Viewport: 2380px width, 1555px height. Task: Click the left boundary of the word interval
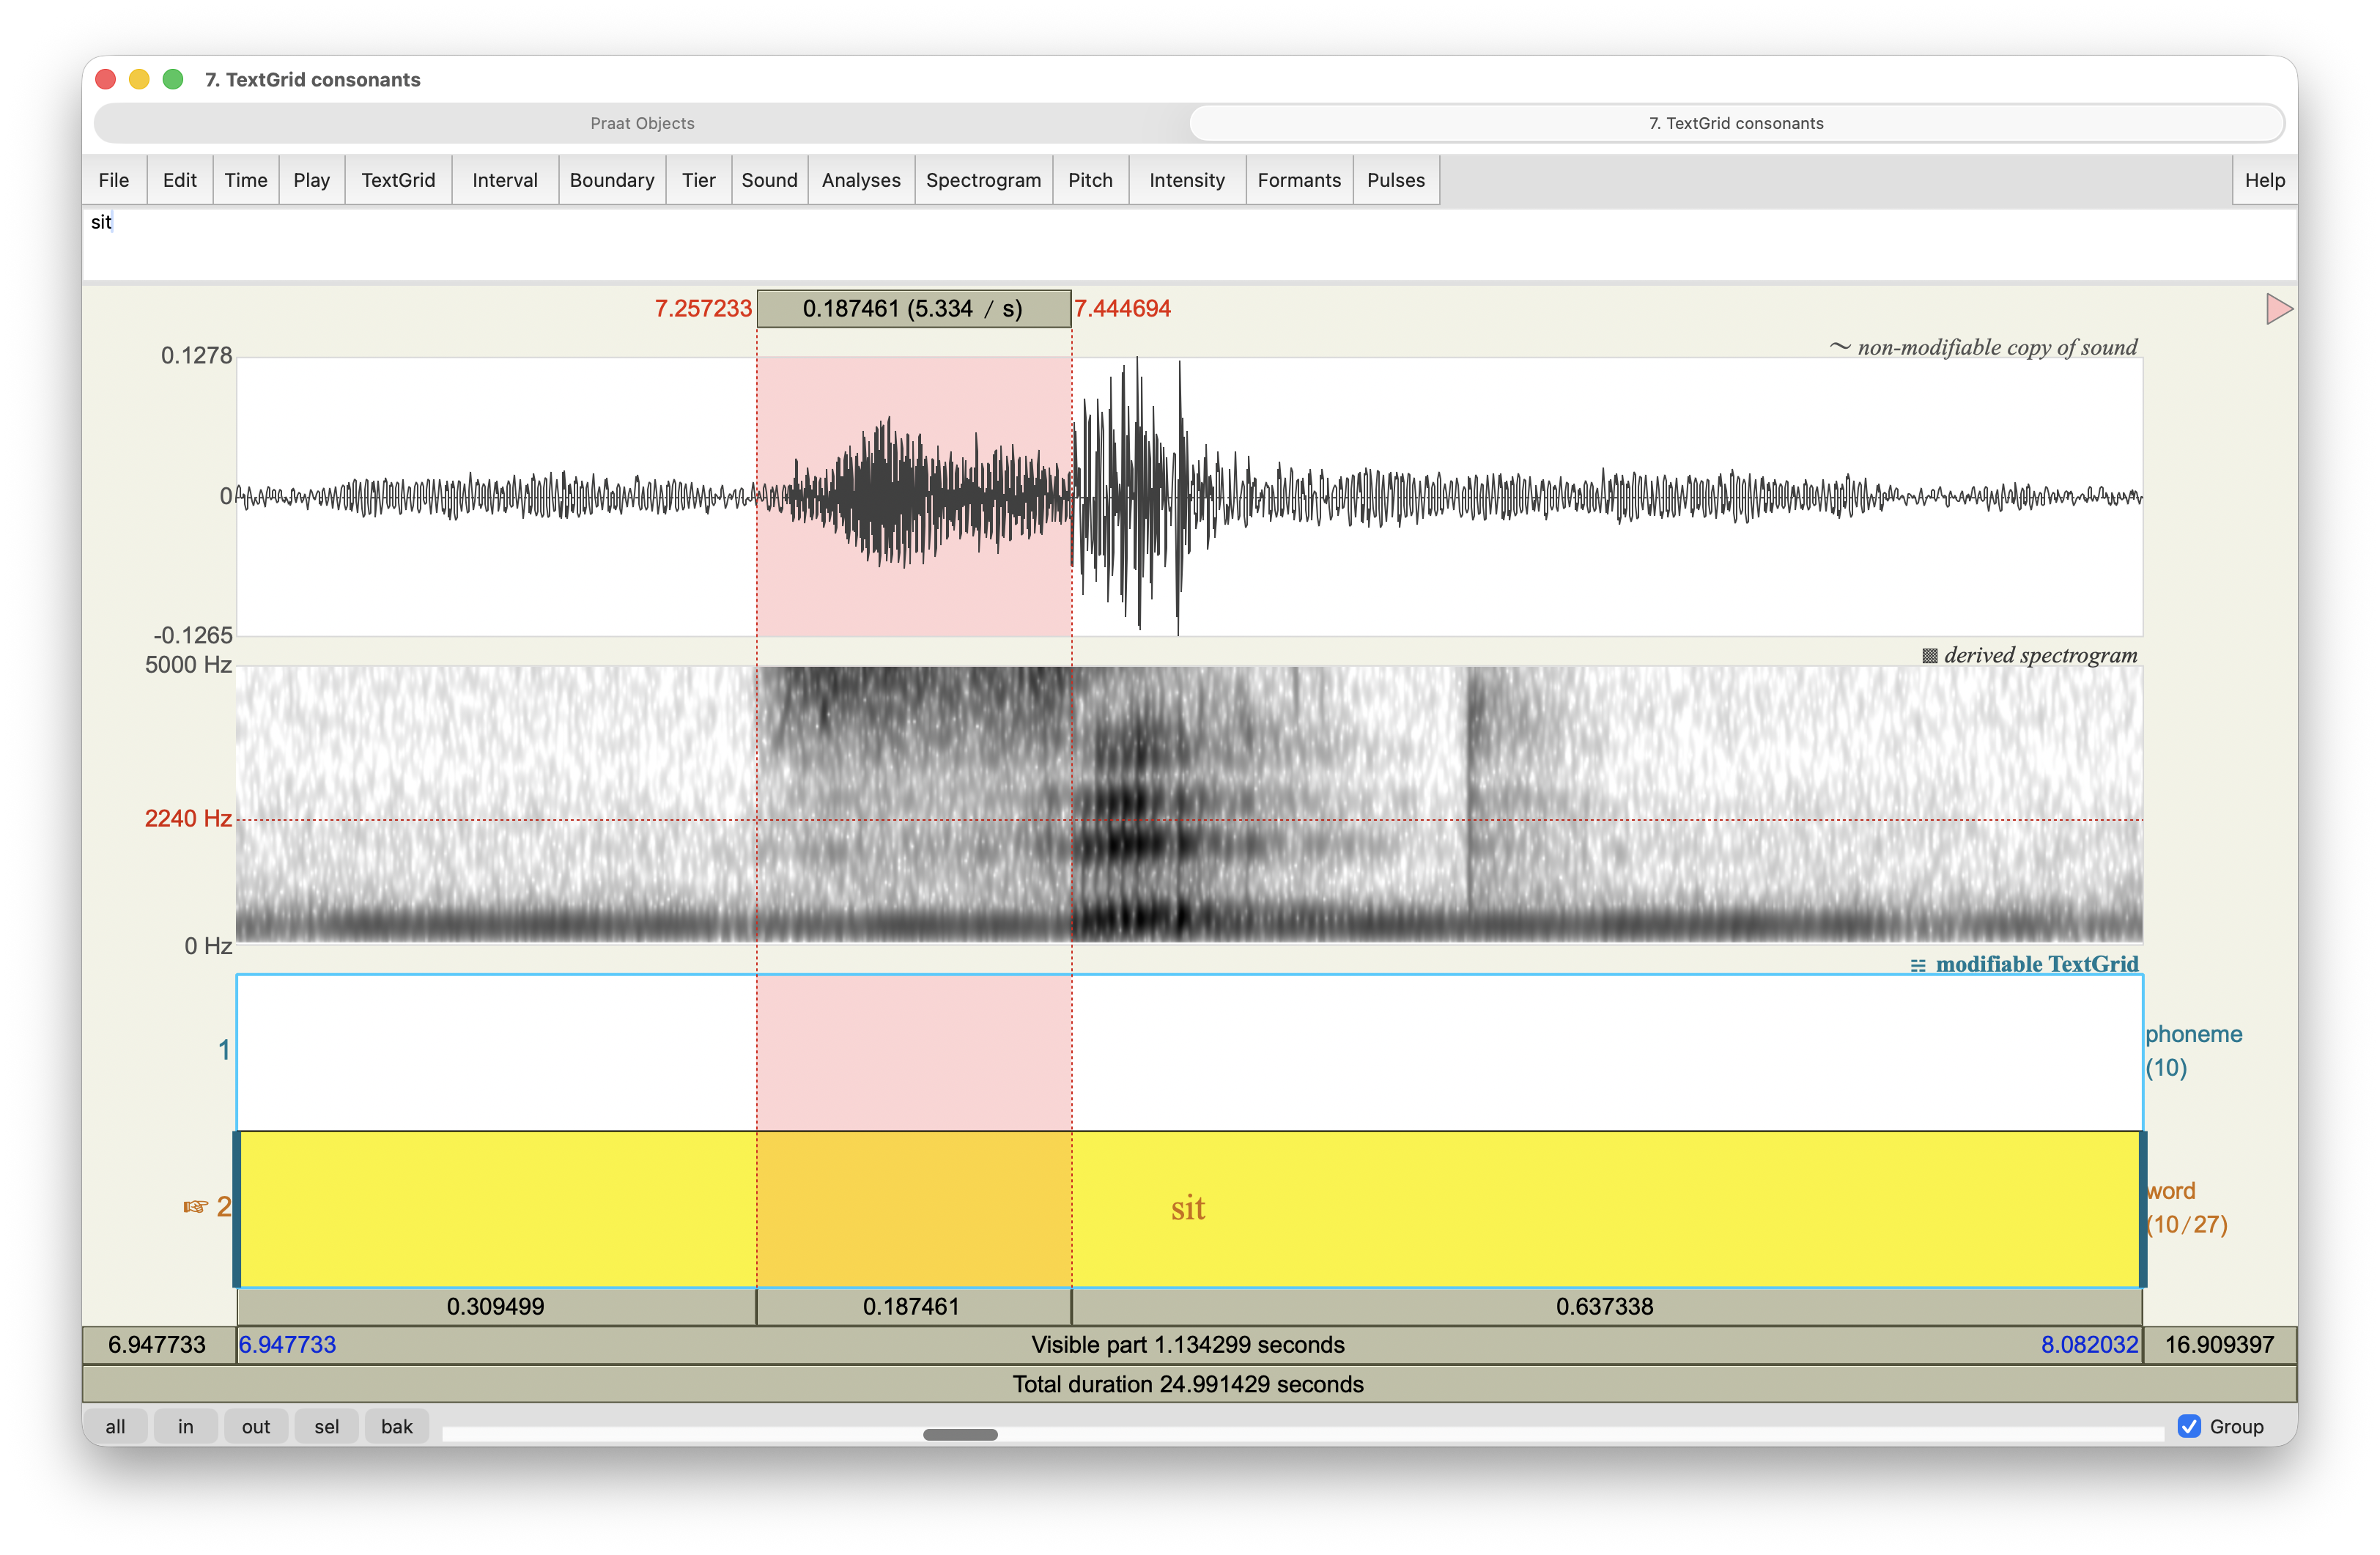tap(237, 1209)
